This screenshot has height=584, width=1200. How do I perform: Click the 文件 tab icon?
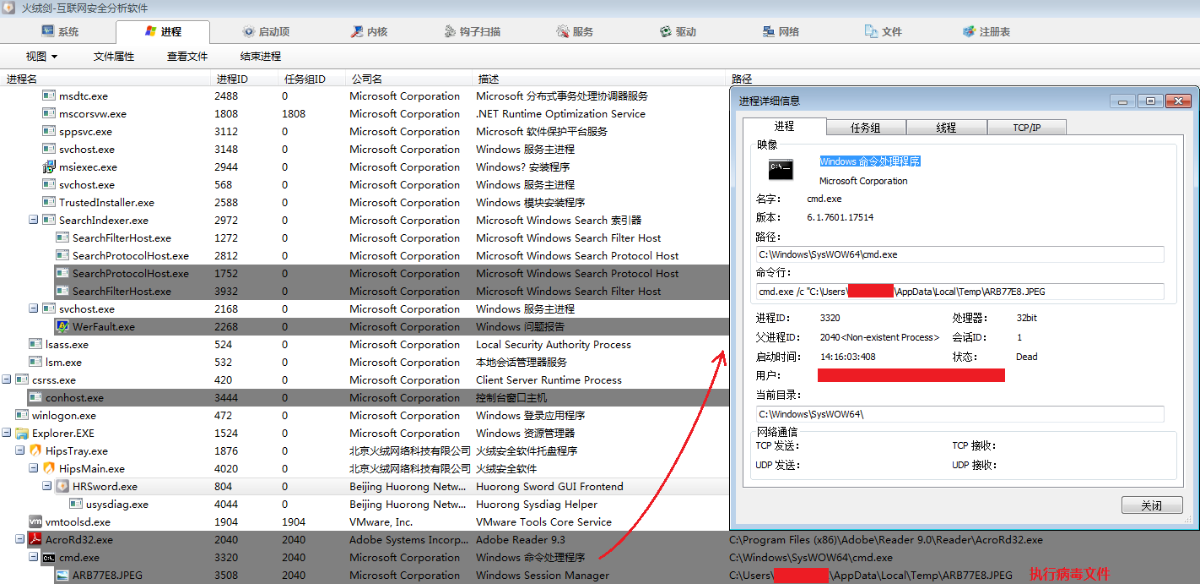pos(872,32)
